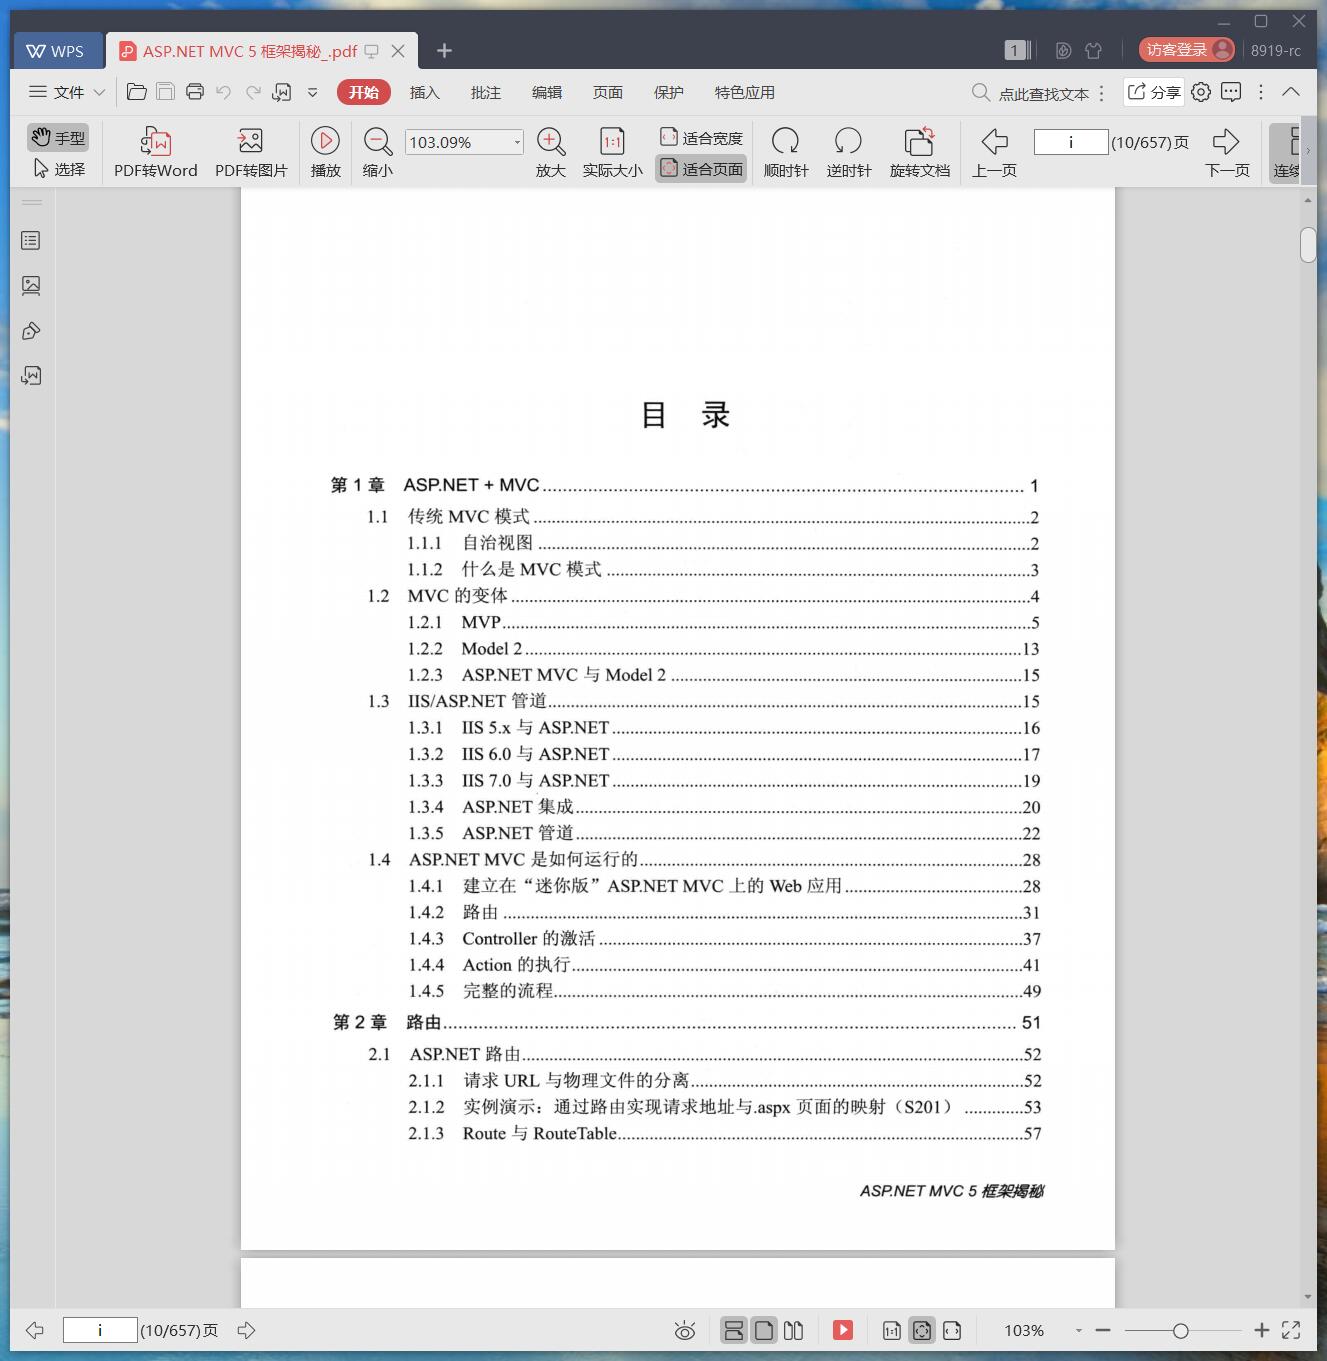Open quick access toolbar customize dropdown

[312, 92]
